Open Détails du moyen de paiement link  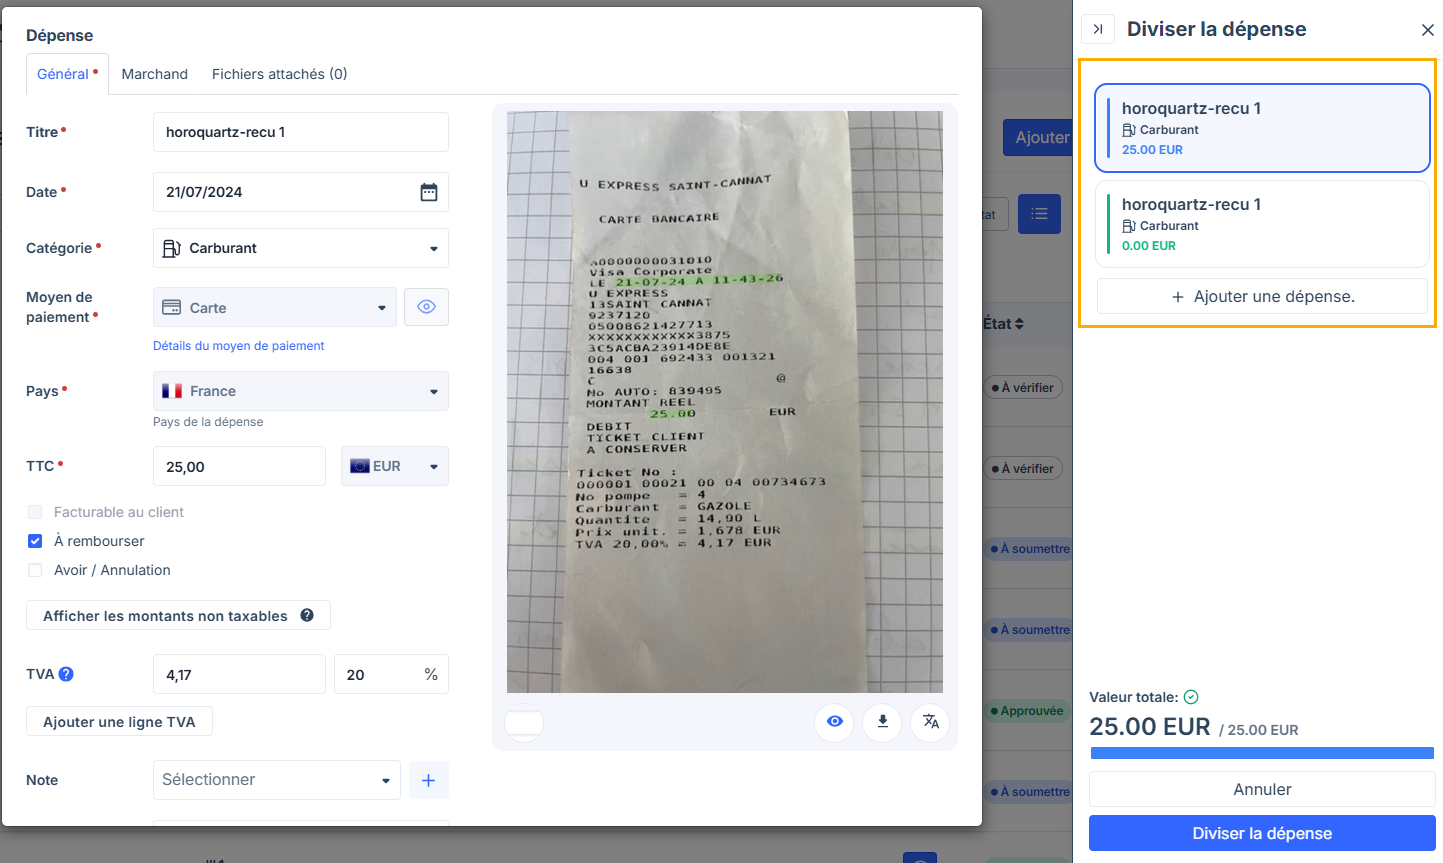(239, 346)
